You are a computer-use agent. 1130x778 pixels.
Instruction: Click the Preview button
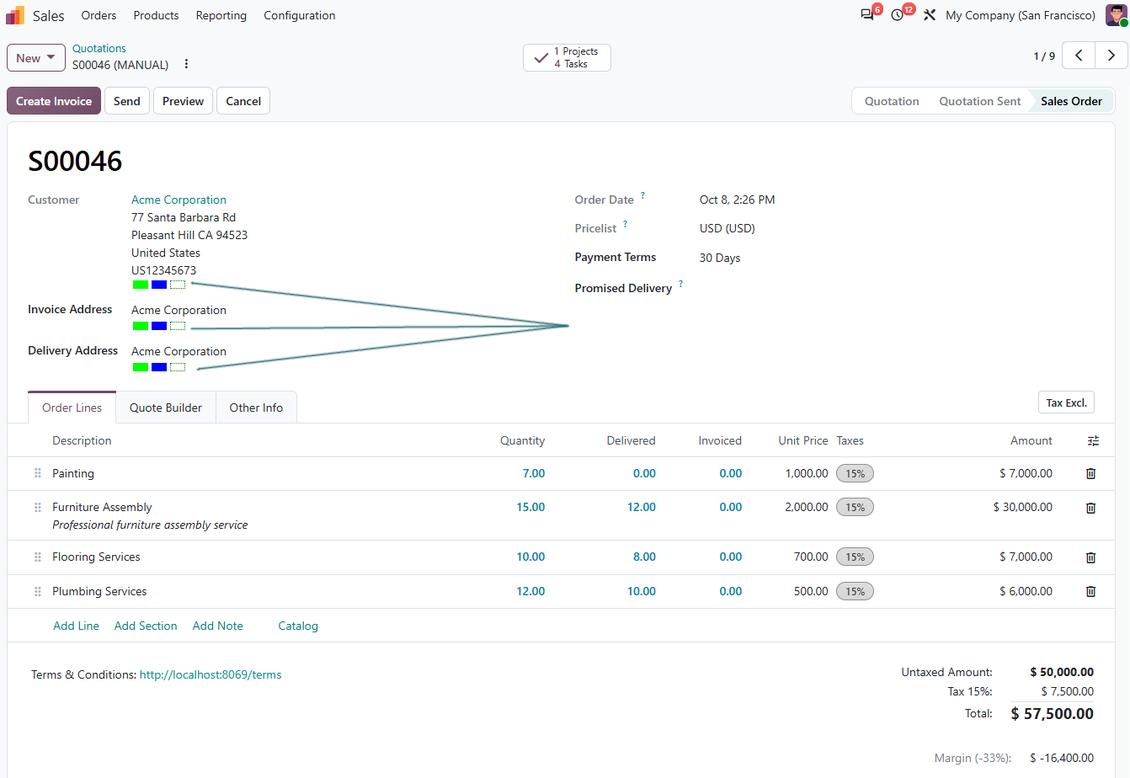tap(183, 101)
